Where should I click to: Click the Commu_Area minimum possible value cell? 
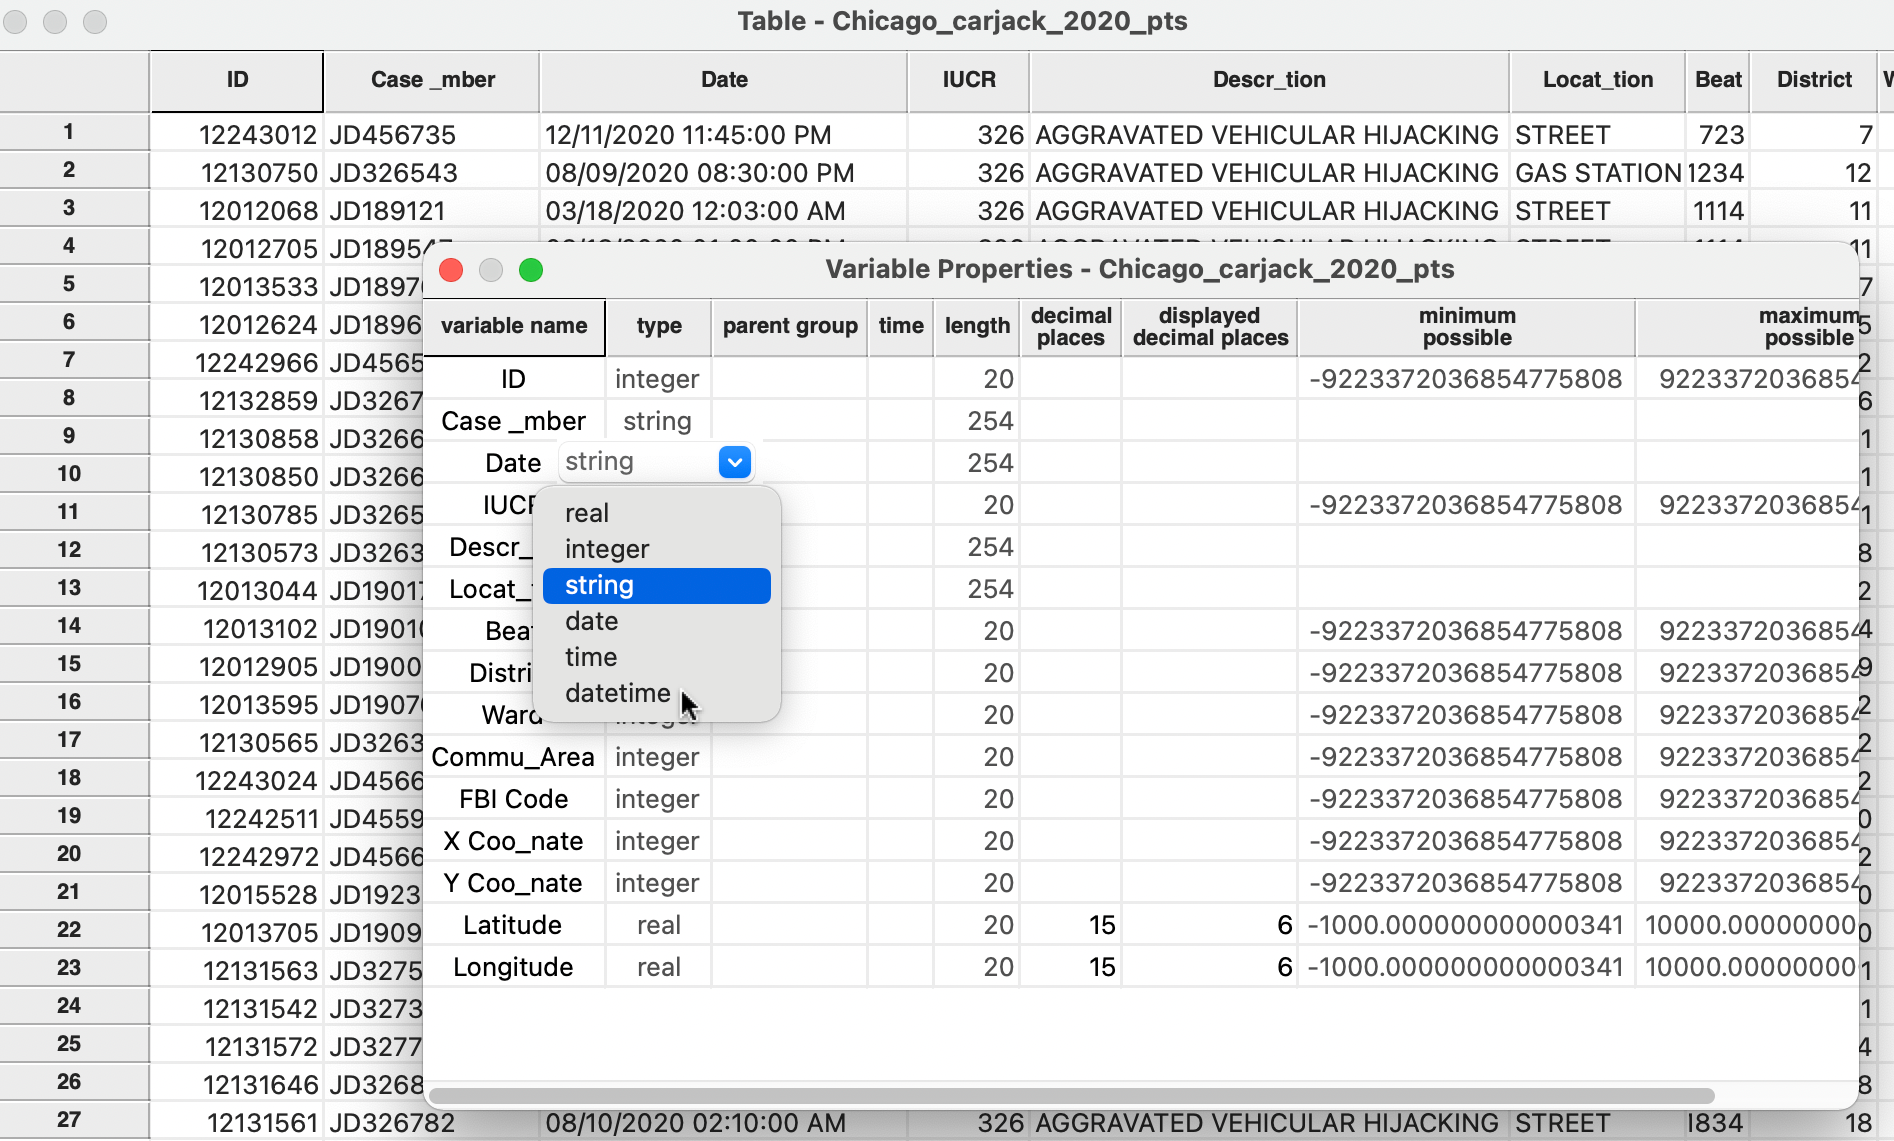pos(1467,757)
